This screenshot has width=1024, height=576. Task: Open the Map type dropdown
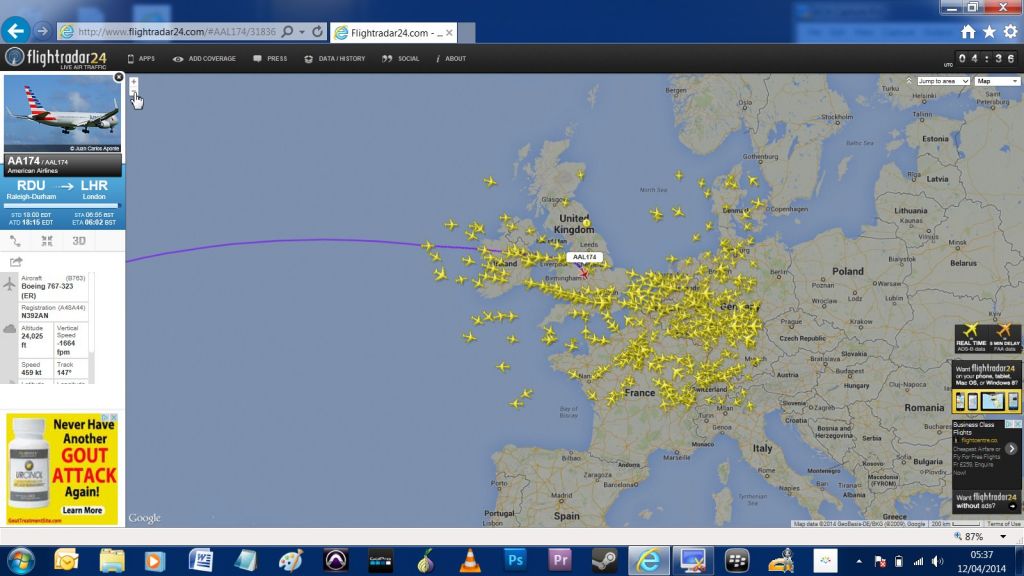click(x=997, y=81)
